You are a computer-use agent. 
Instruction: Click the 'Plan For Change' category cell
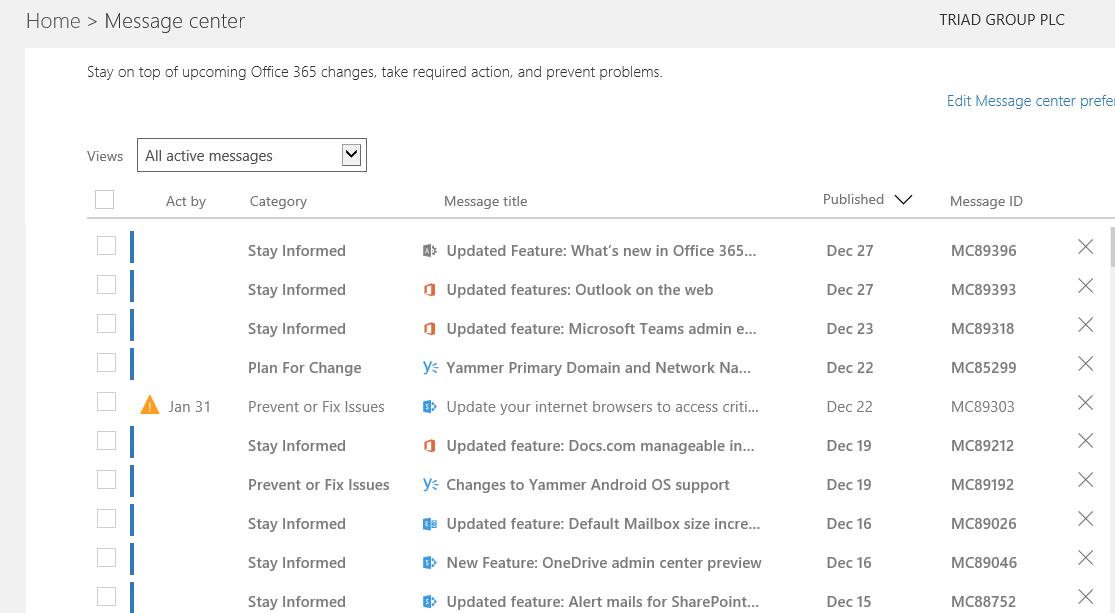tap(304, 368)
